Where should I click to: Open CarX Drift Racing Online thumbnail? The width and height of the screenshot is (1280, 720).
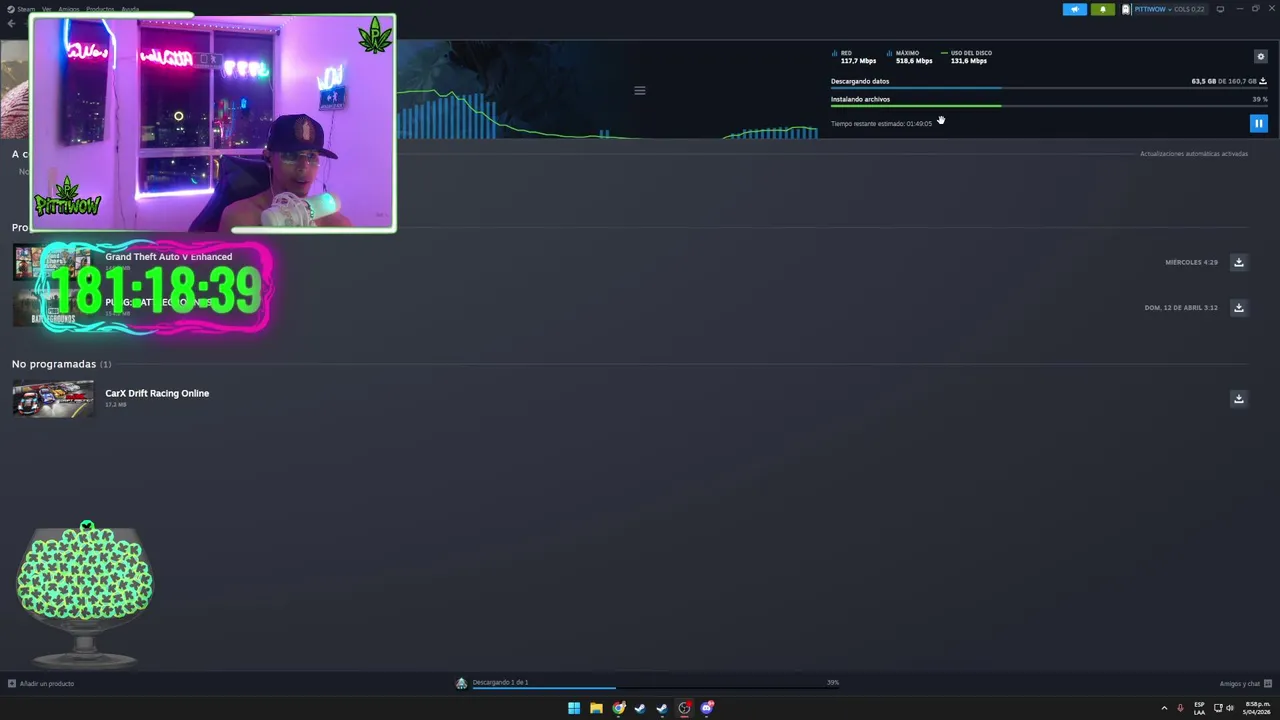point(53,398)
